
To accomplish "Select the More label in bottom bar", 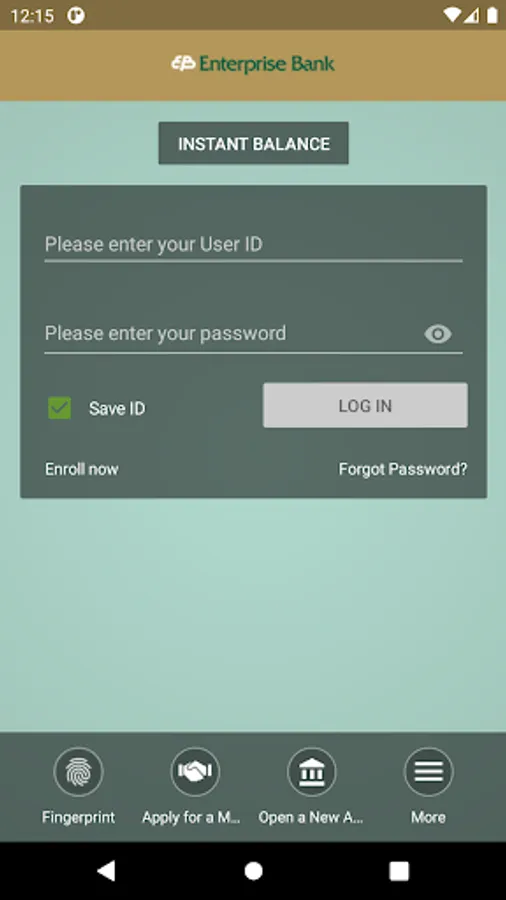I will click(429, 817).
